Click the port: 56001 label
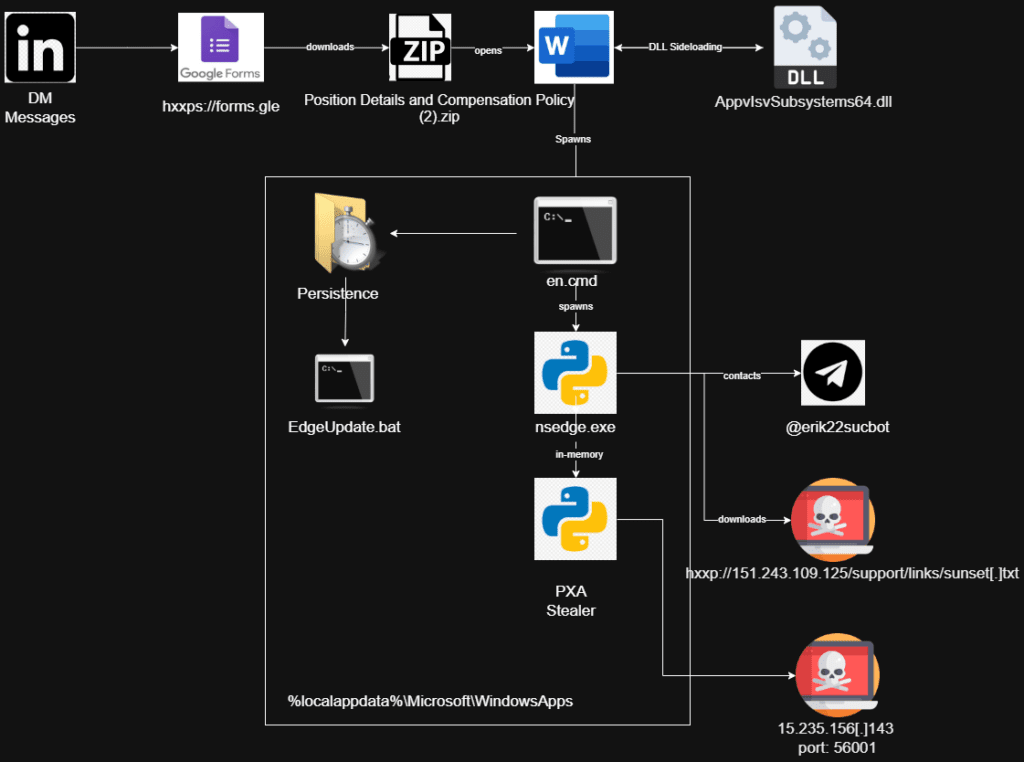This screenshot has width=1024, height=762. pyautogui.click(x=836, y=746)
